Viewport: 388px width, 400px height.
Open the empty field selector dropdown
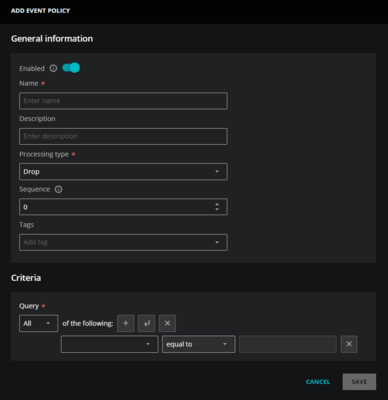click(110, 344)
